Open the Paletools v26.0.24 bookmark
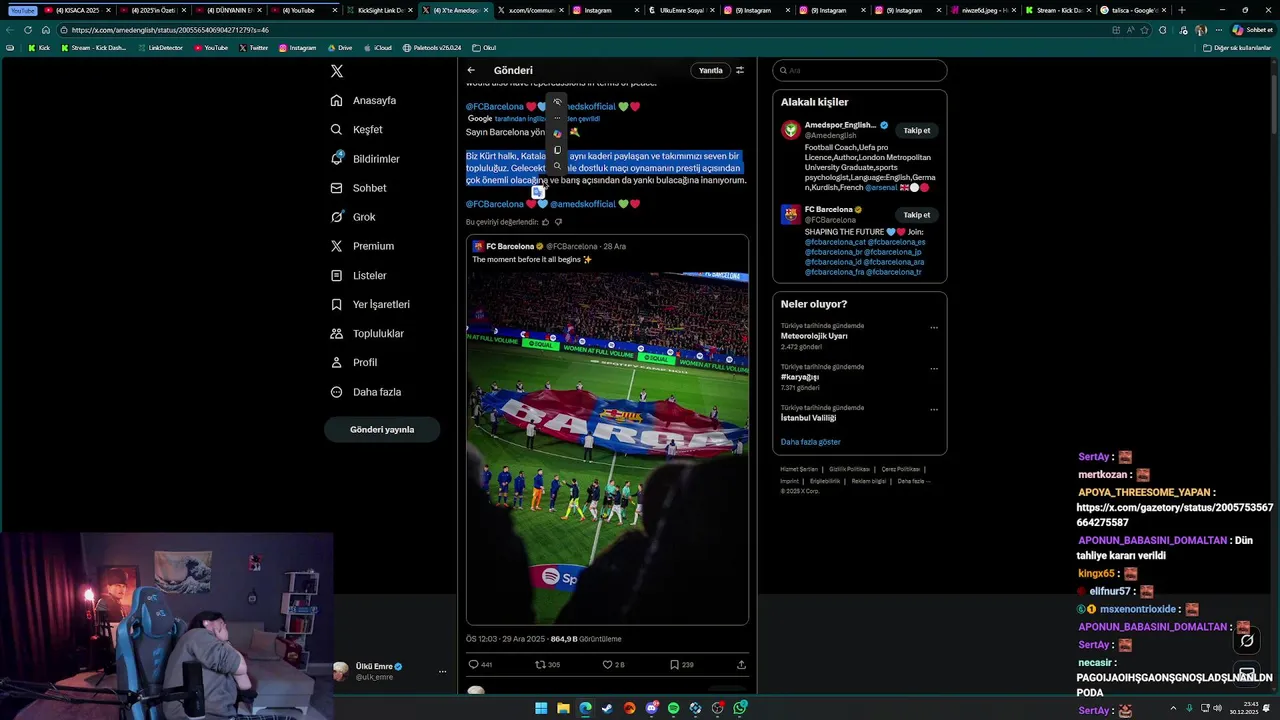 432,48
